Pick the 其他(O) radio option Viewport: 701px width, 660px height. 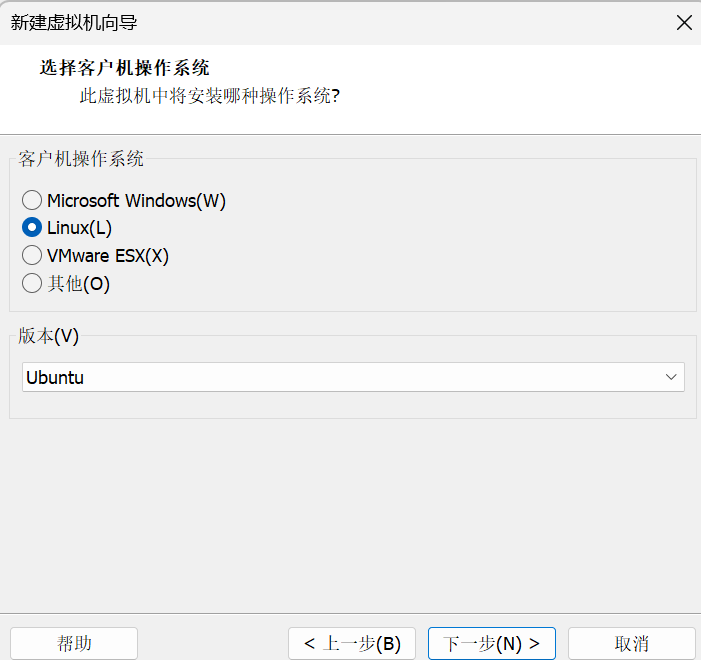pyautogui.click(x=32, y=284)
